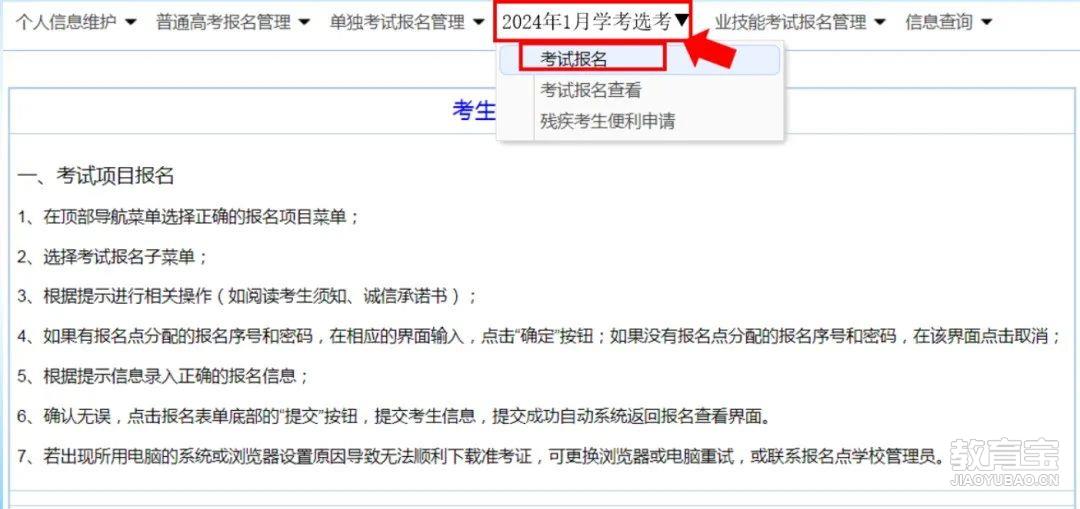Select the 单独考试报名管理 menu text

coord(397,23)
